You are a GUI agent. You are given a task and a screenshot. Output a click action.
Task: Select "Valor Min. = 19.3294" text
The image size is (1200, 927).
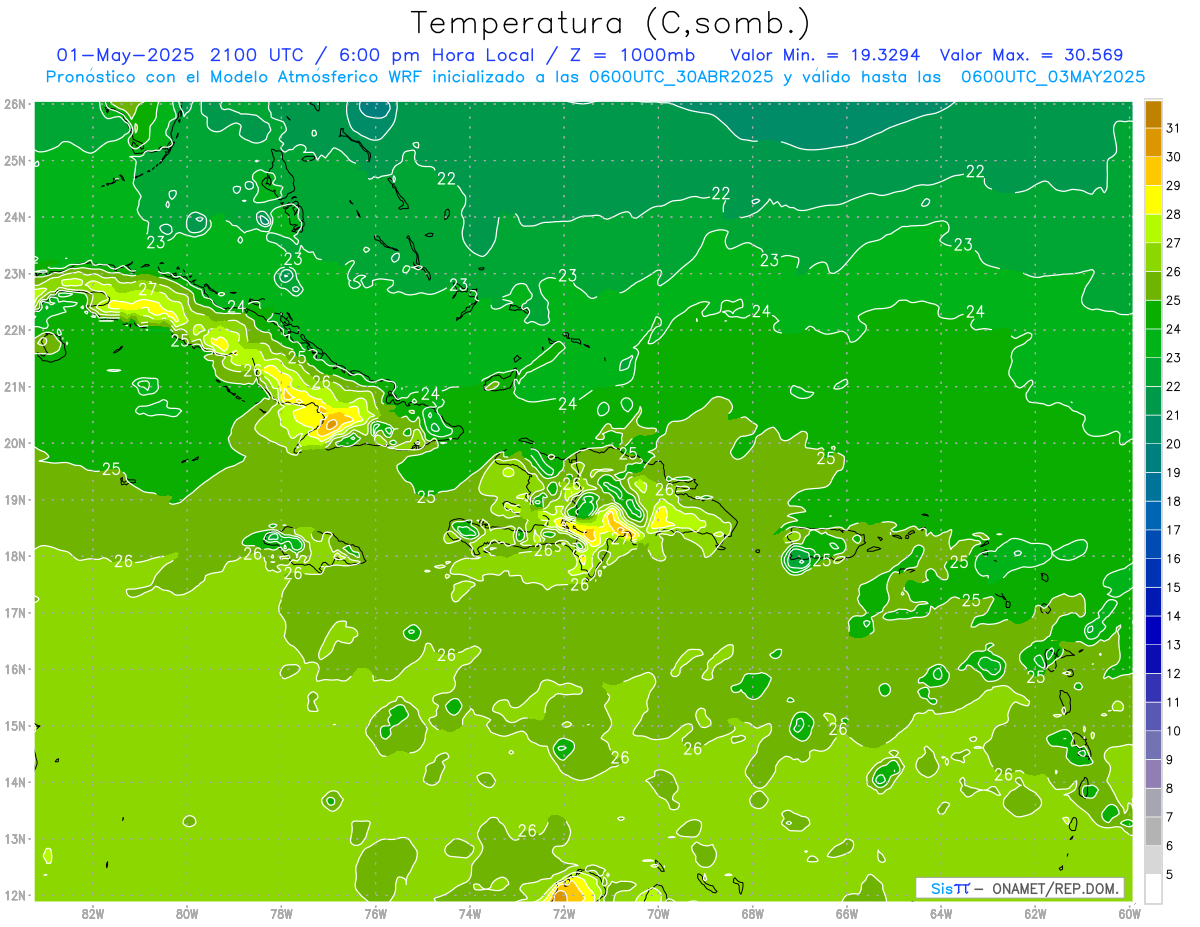tap(825, 55)
